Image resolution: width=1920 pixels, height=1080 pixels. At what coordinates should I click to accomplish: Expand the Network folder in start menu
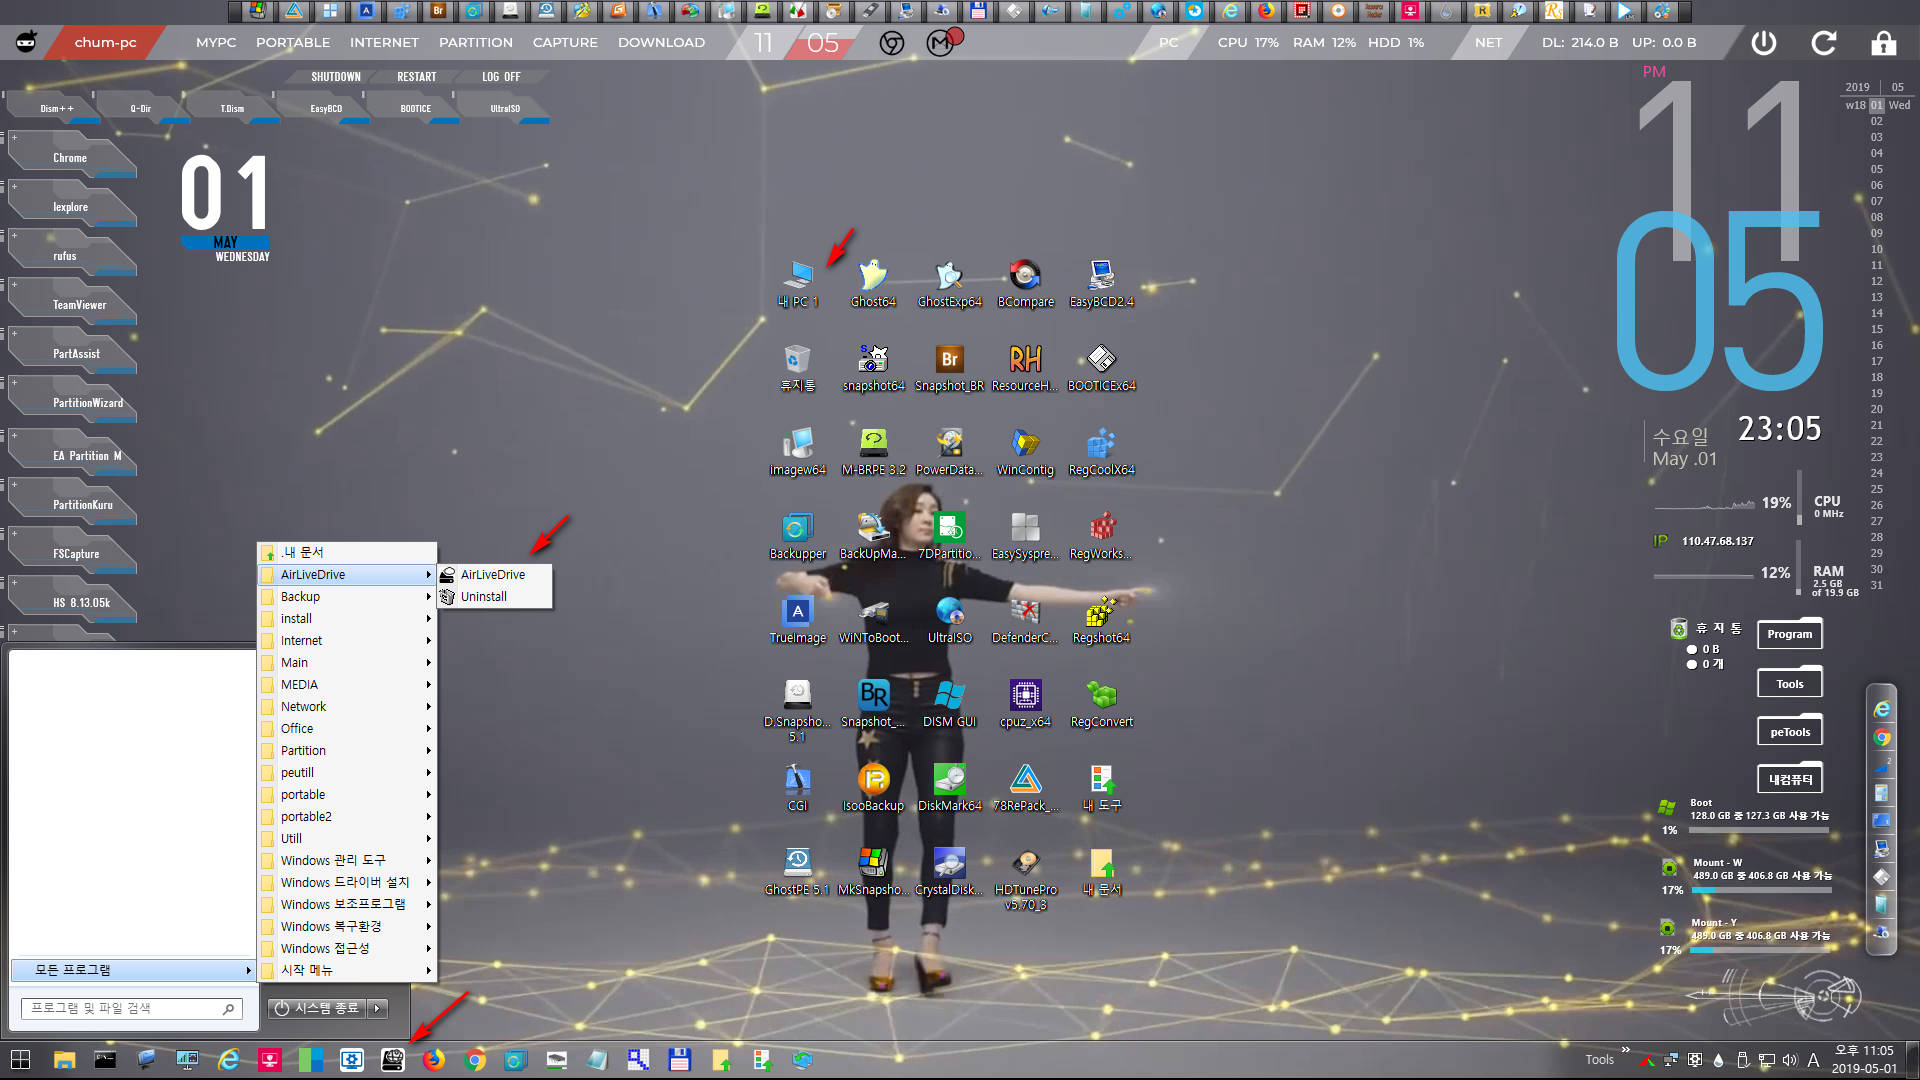[x=347, y=706]
